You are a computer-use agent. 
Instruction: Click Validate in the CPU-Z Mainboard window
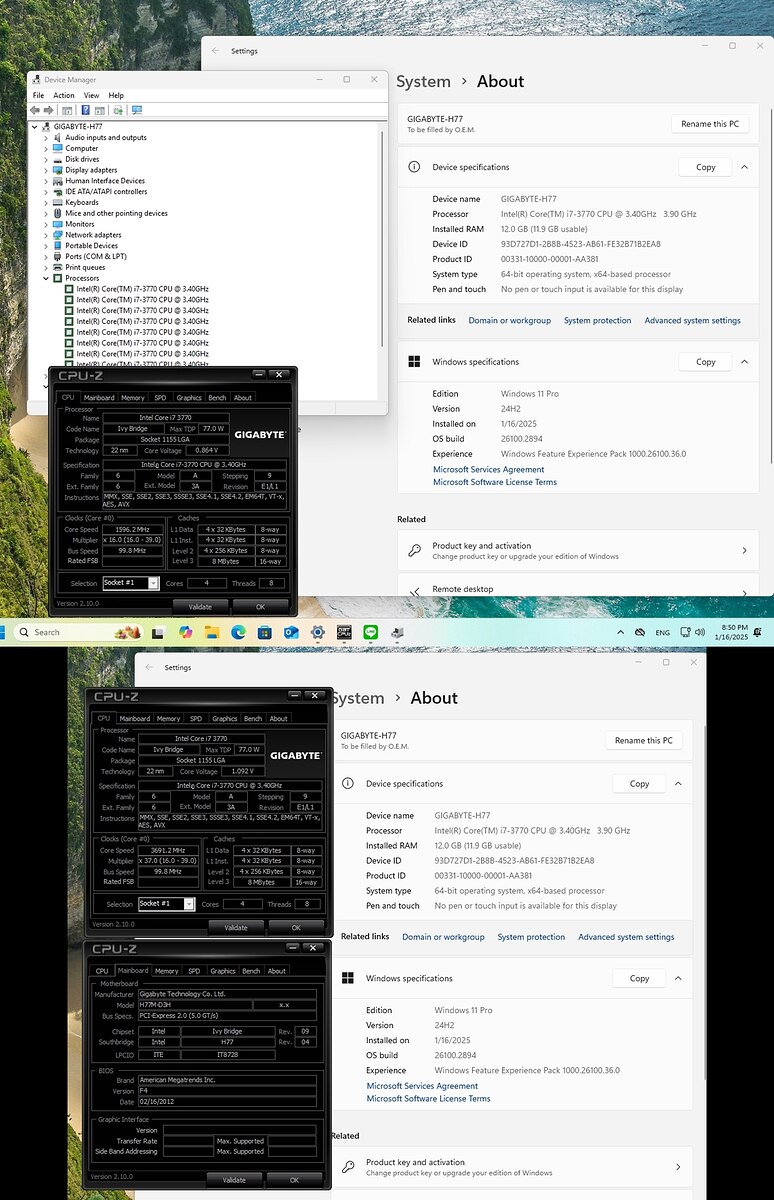234,1180
